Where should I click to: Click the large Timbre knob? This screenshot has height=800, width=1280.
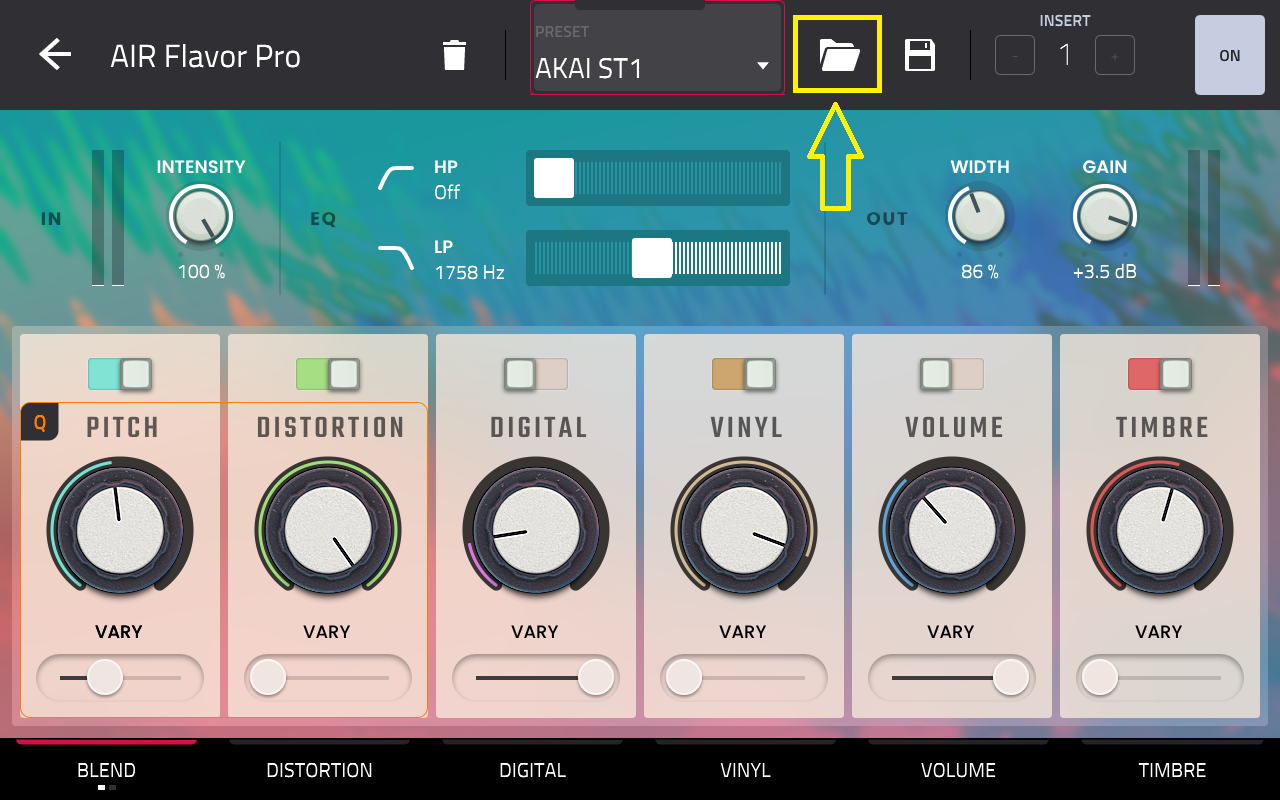coord(1160,530)
